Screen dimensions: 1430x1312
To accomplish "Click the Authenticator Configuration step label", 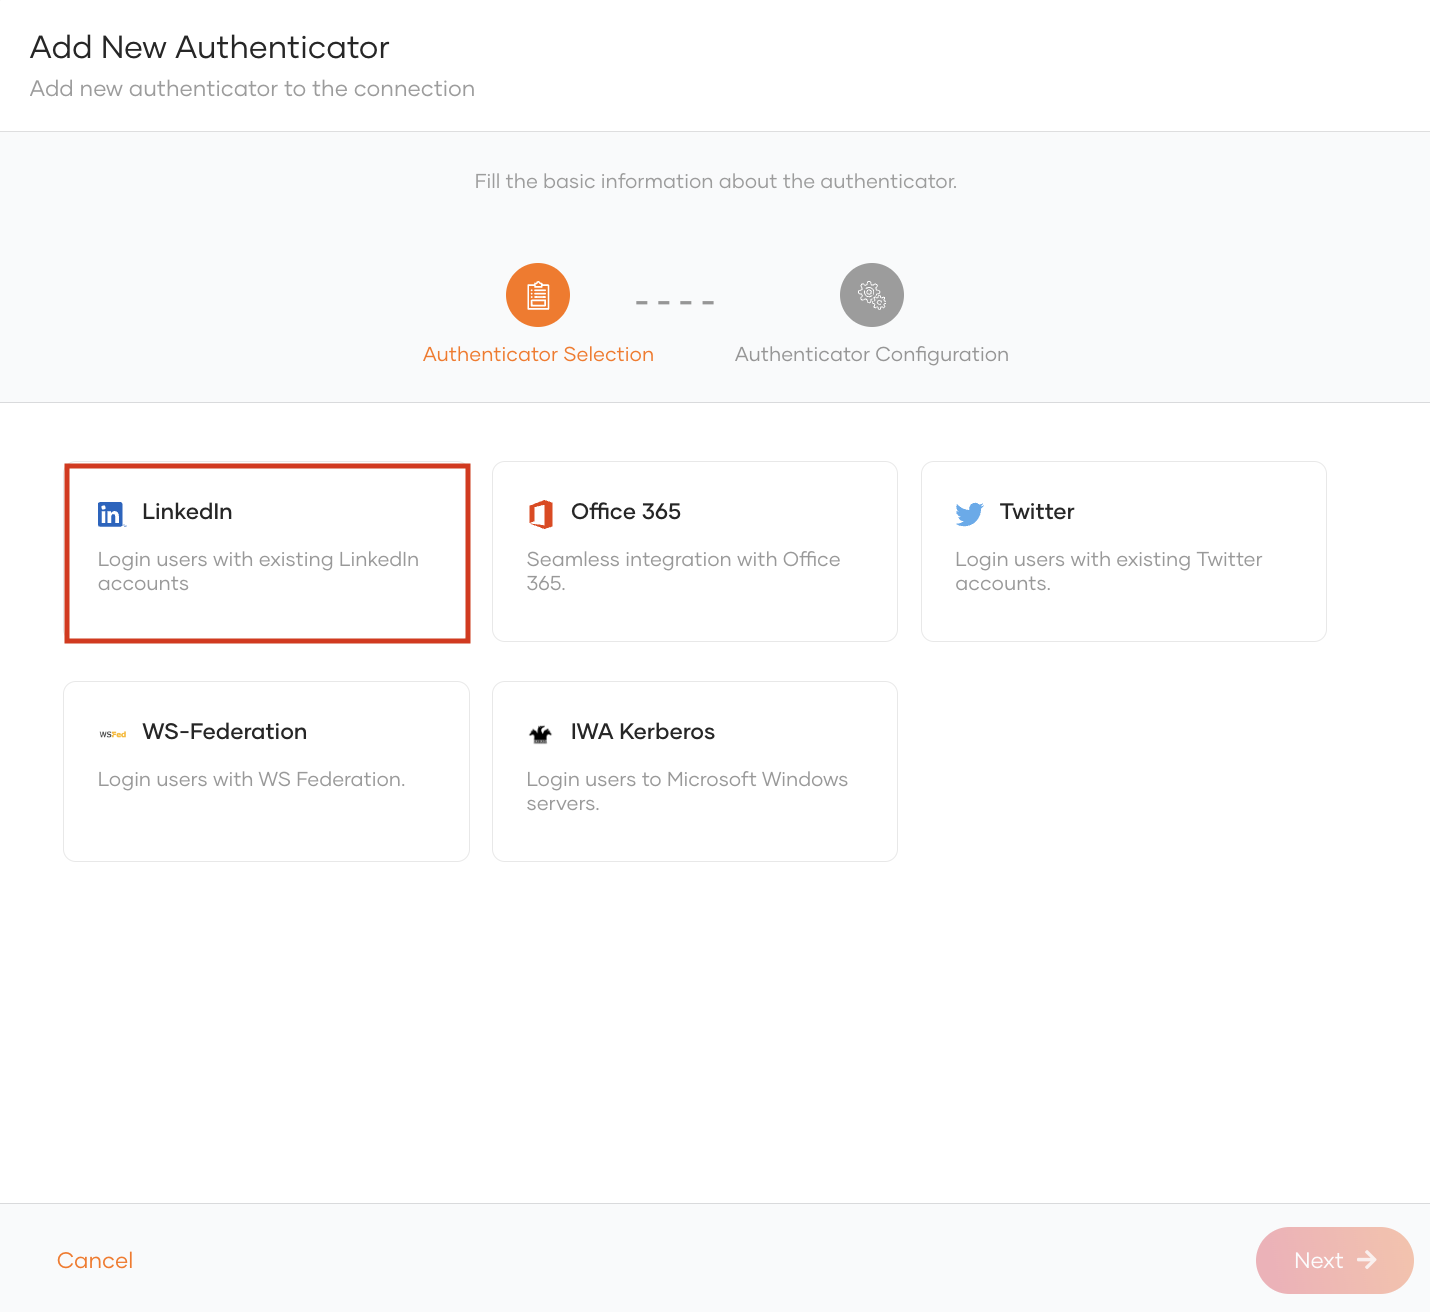I will pyautogui.click(x=872, y=354).
